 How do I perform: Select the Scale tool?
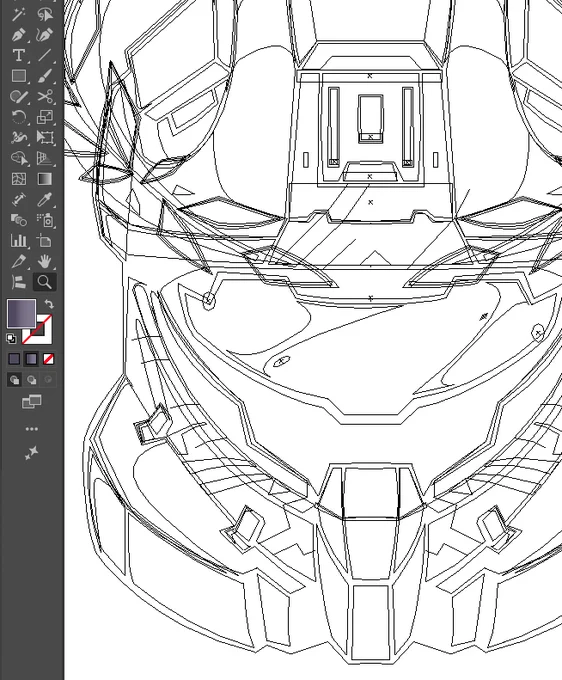coord(45,117)
